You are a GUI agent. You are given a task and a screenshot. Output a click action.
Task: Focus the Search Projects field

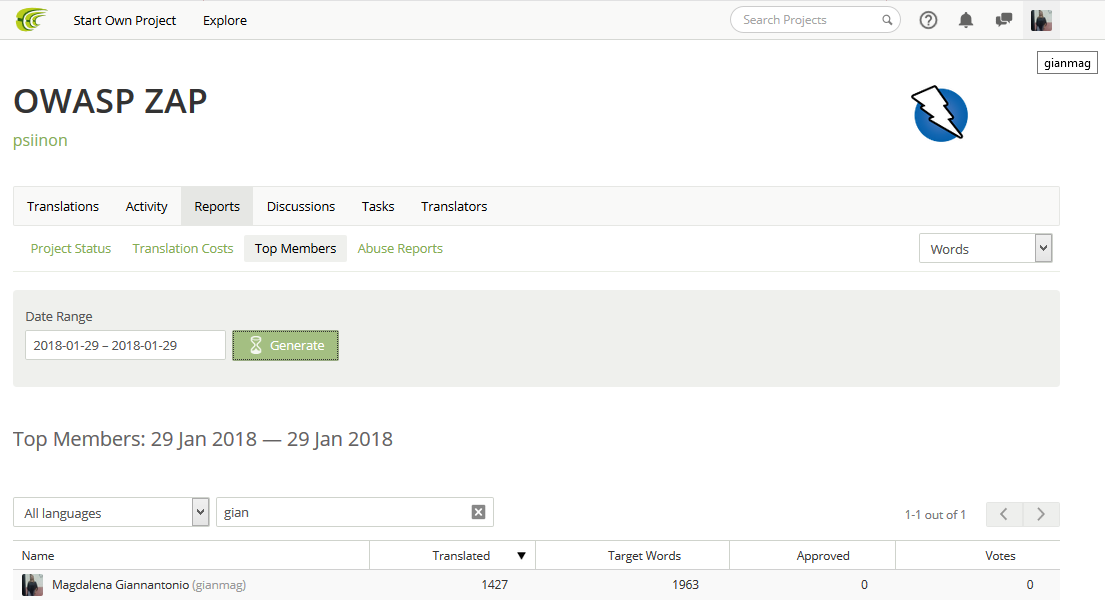[x=815, y=20]
